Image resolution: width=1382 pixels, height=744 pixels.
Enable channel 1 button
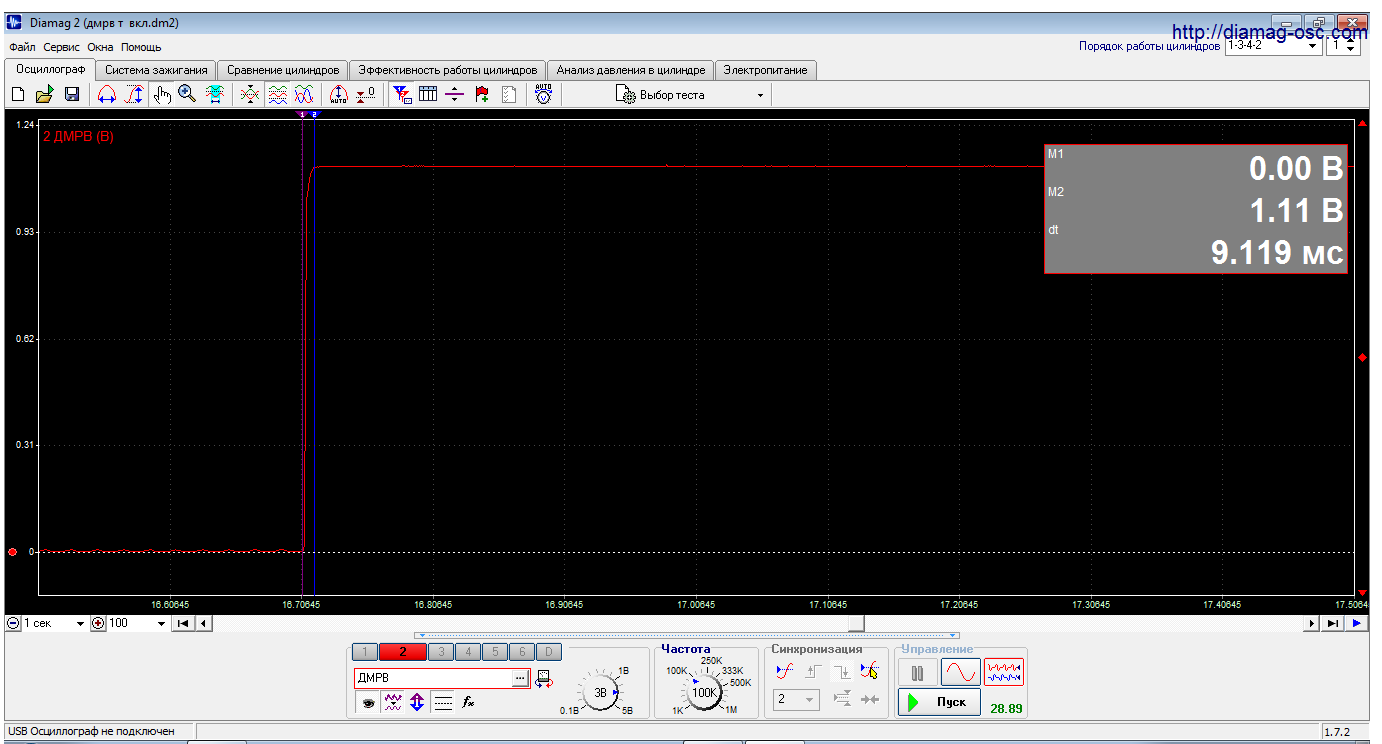(365, 652)
